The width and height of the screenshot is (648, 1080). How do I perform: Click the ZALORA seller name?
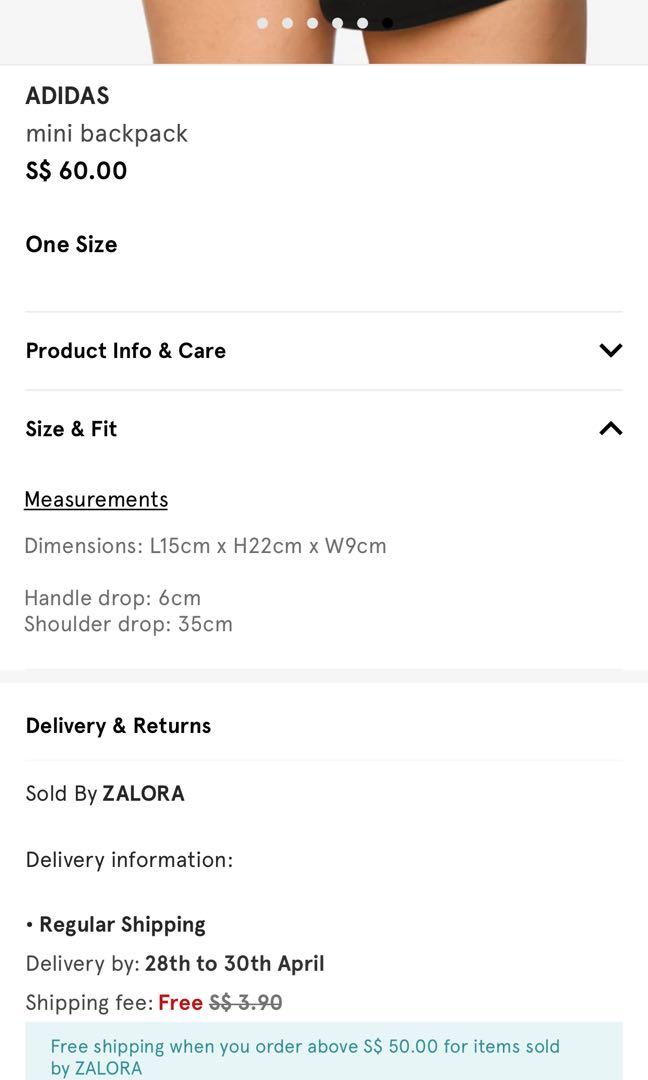click(x=143, y=793)
